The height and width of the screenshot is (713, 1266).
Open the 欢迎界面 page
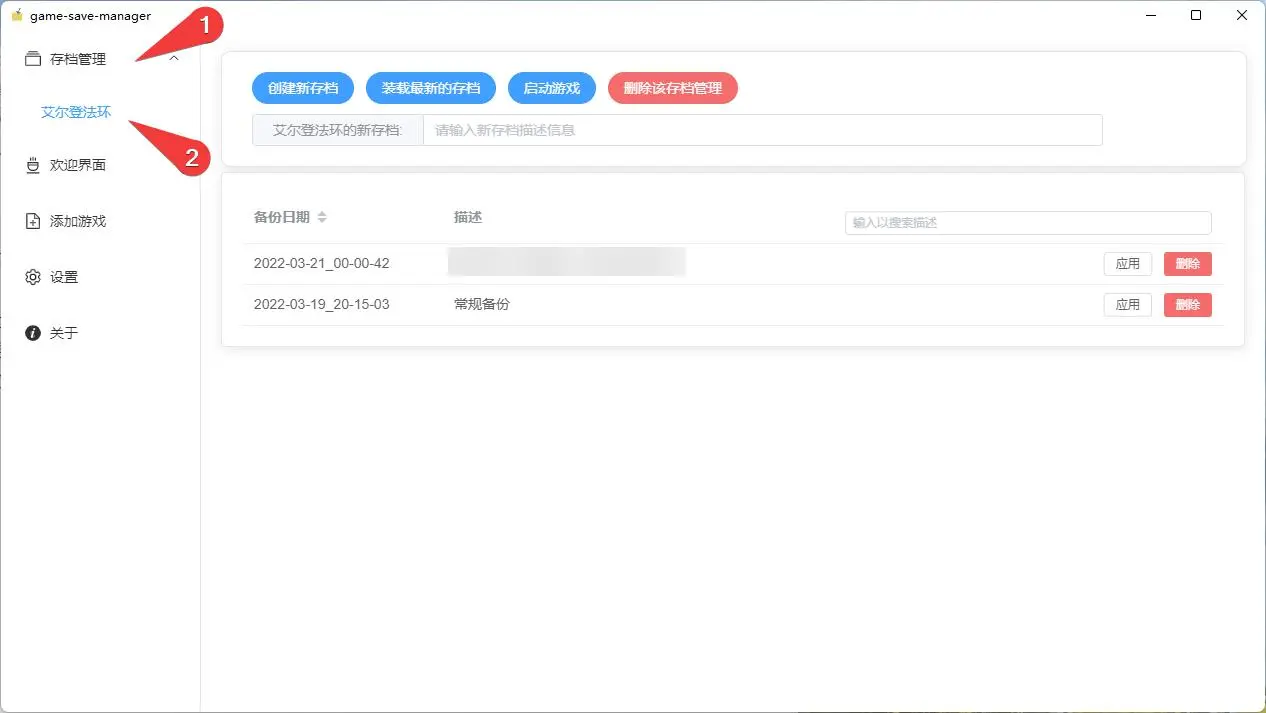[78, 165]
